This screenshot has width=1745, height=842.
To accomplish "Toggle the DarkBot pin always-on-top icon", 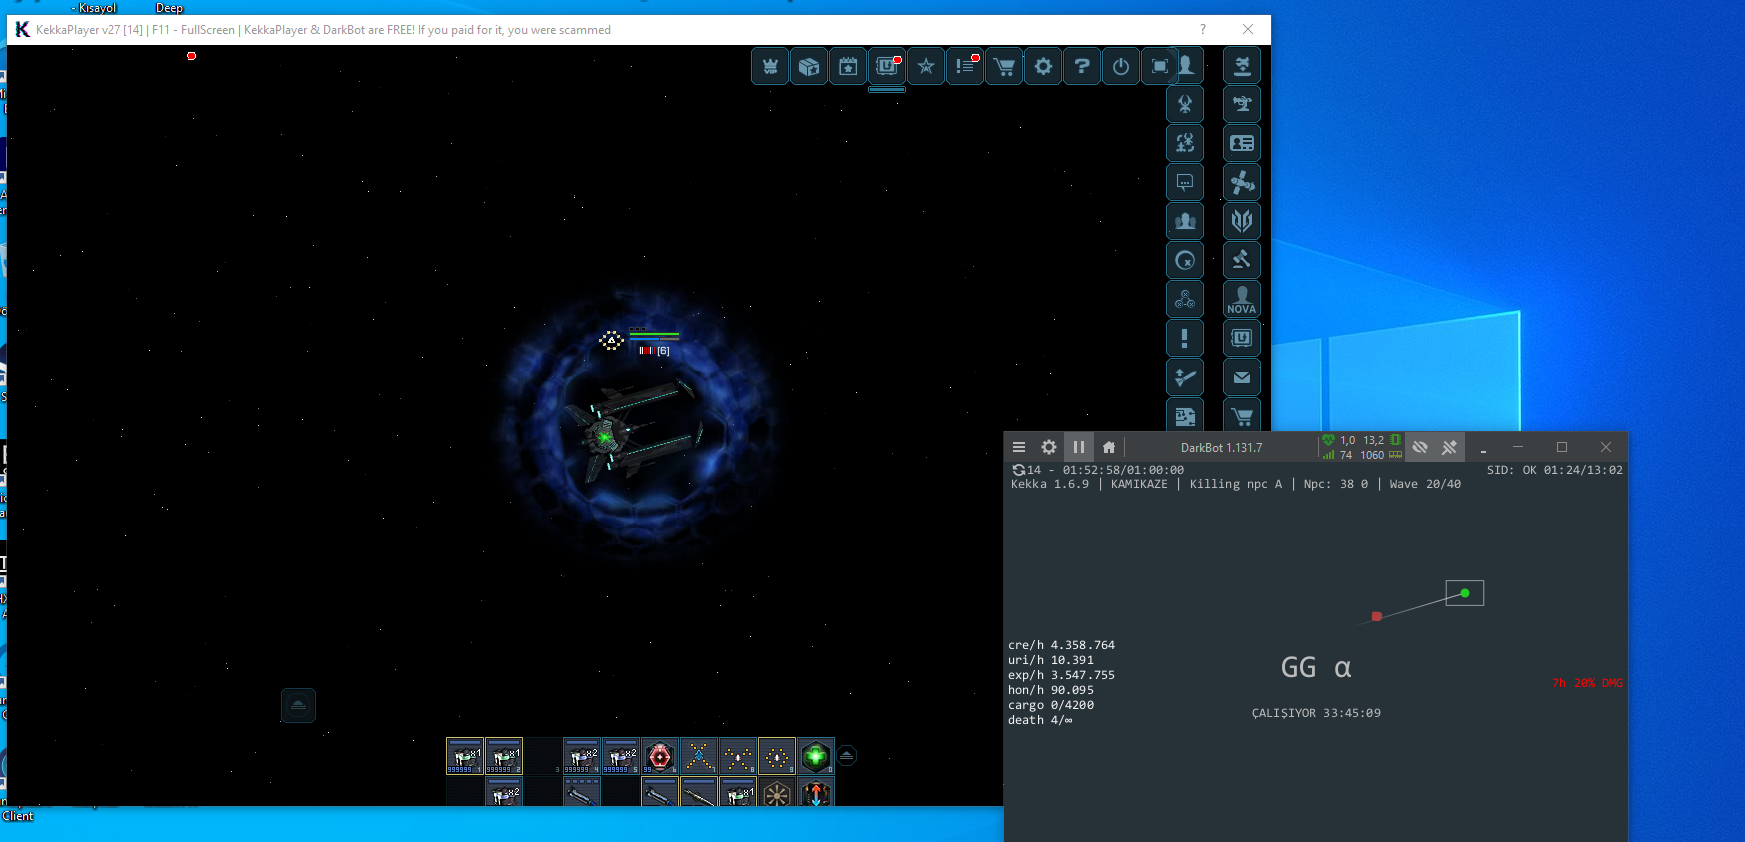I will click(x=1450, y=447).
